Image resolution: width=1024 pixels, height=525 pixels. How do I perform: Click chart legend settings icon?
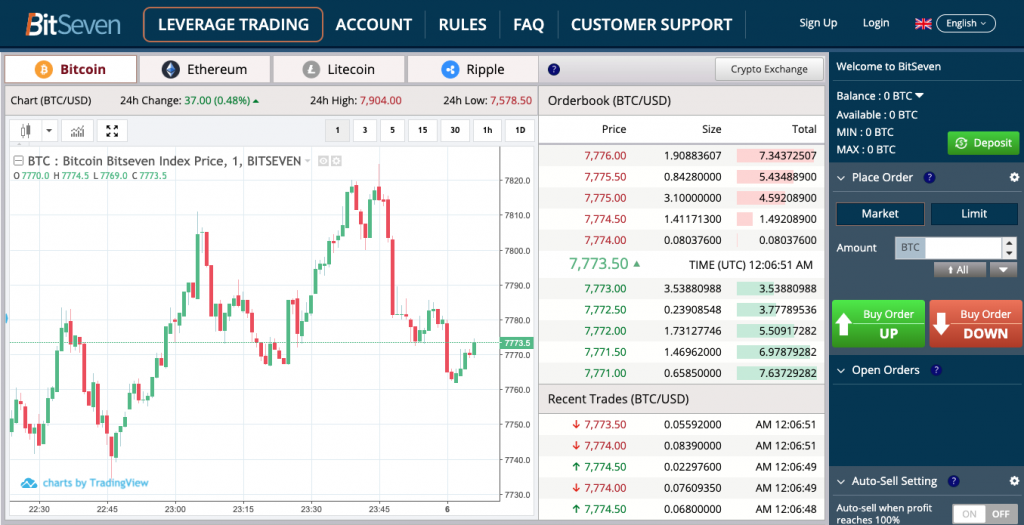tap(336, 161)
